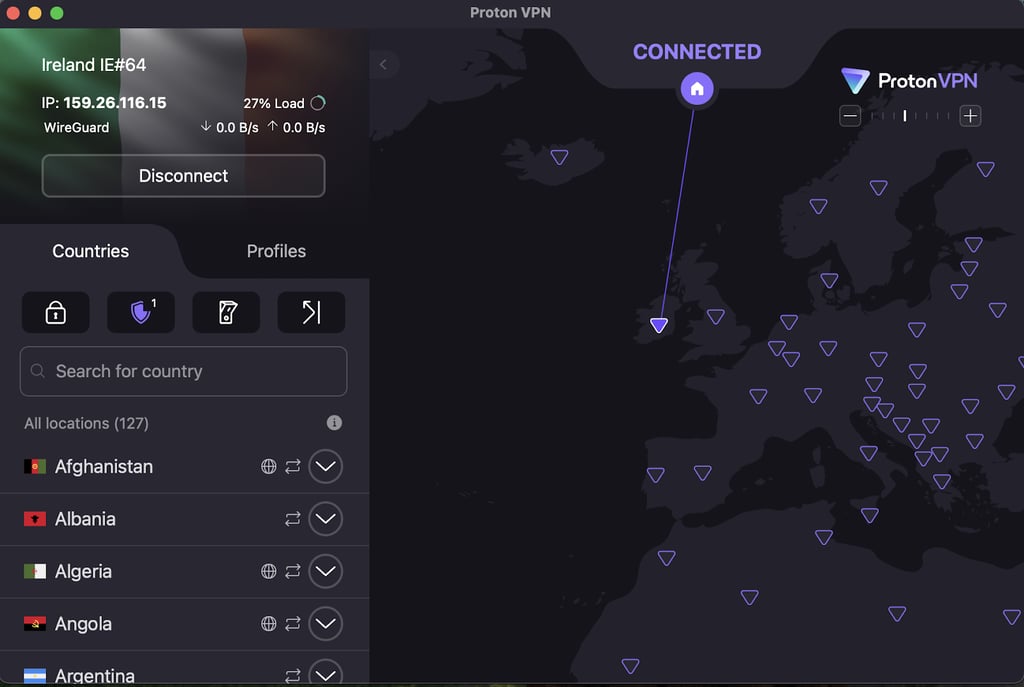Viewport: 1024px width, 687px height.
Task: Click the Sweden server map marker
Action: click(x=878, y=188)
